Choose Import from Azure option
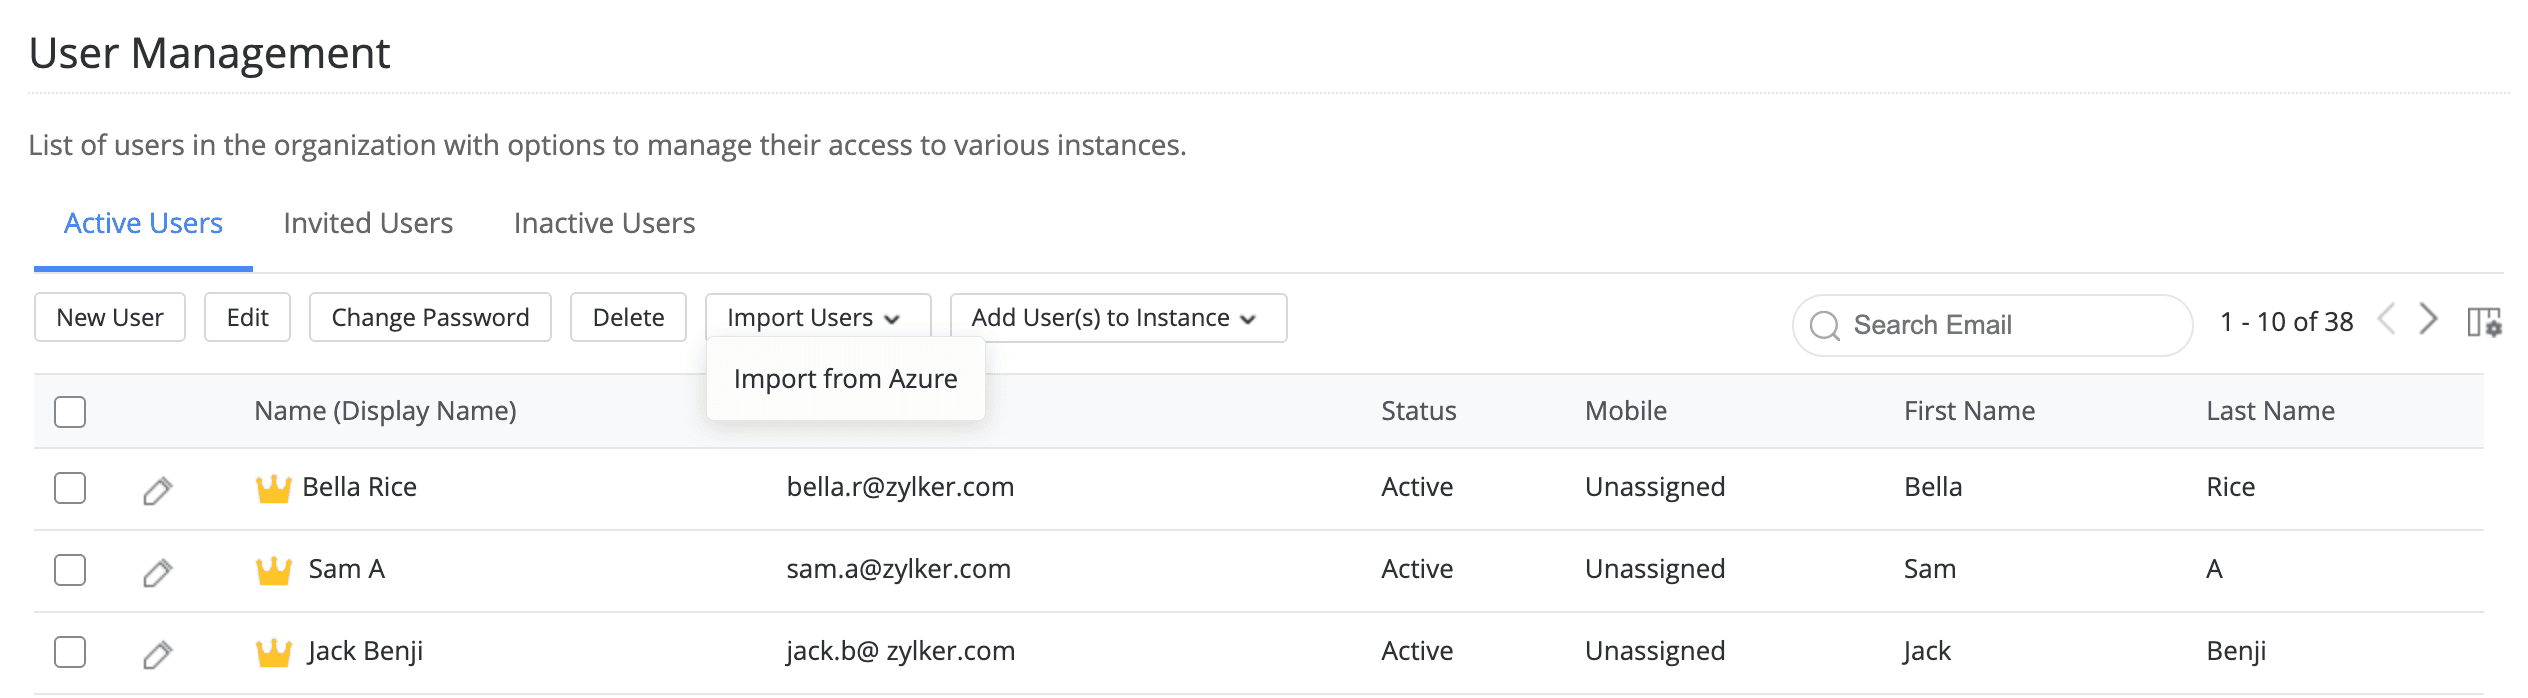 845,379
